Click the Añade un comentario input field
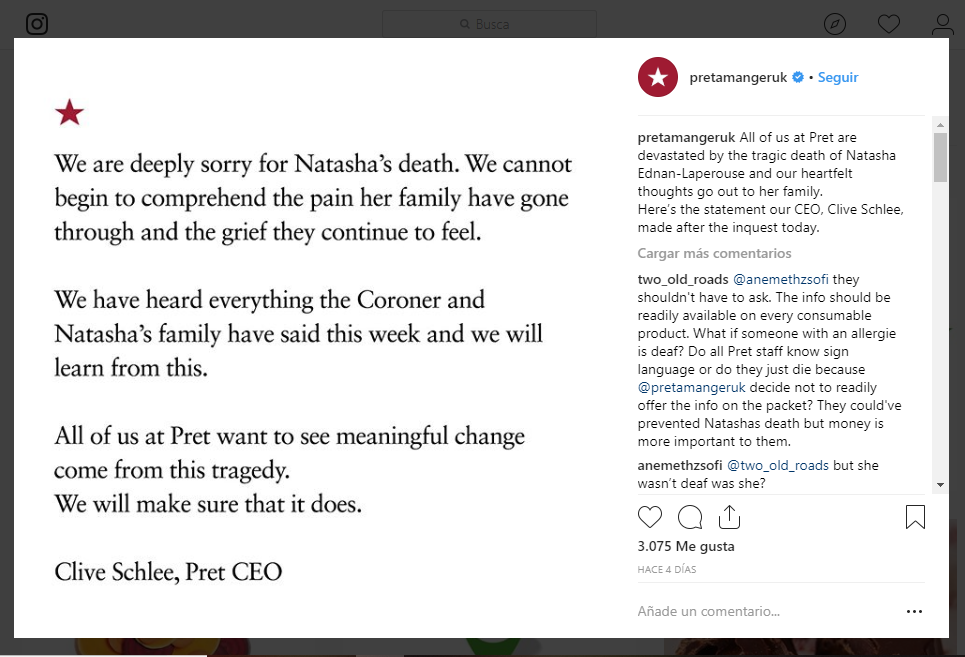The width and height of the screenshot is (965, 657). [x=760, y=611]
